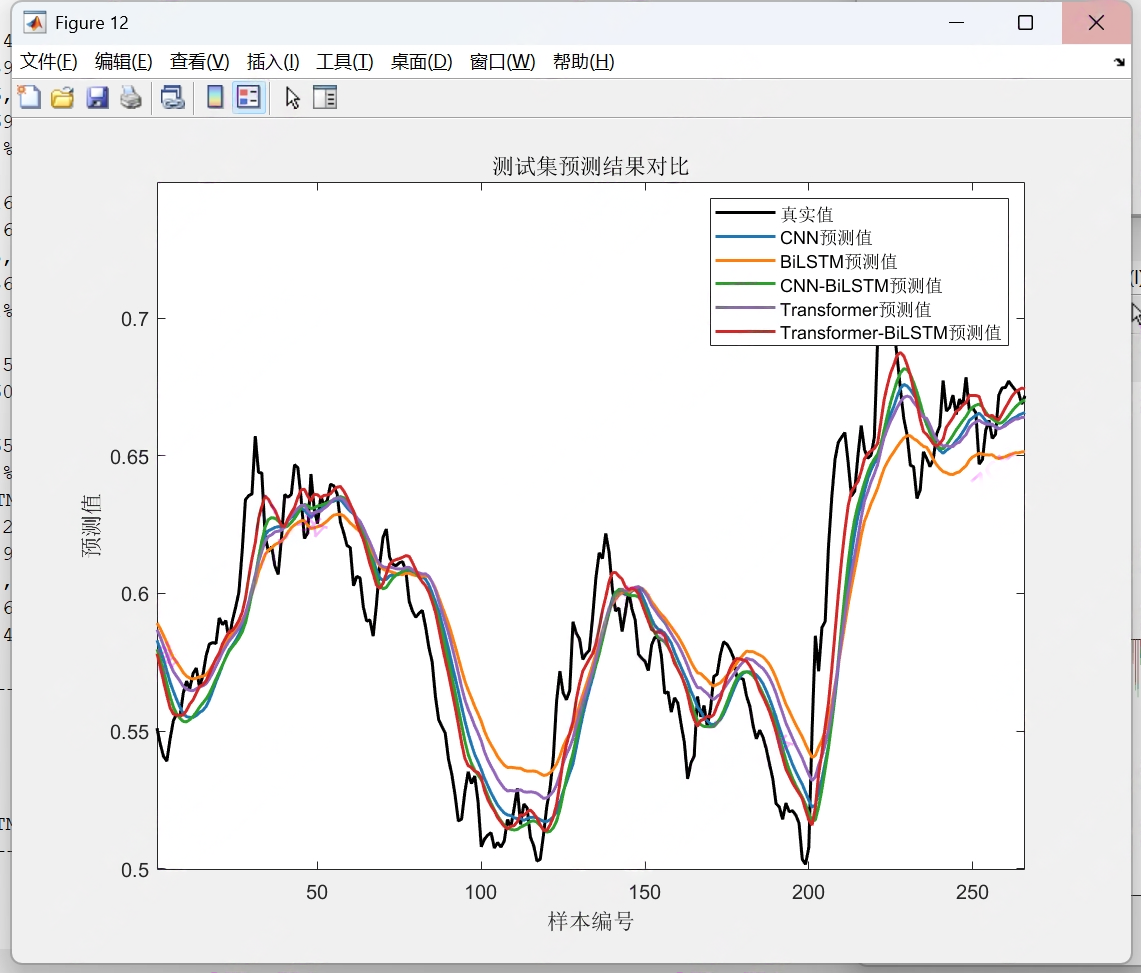The image size is (1141, 973).
Task: Print the figure
Action: 130,97
